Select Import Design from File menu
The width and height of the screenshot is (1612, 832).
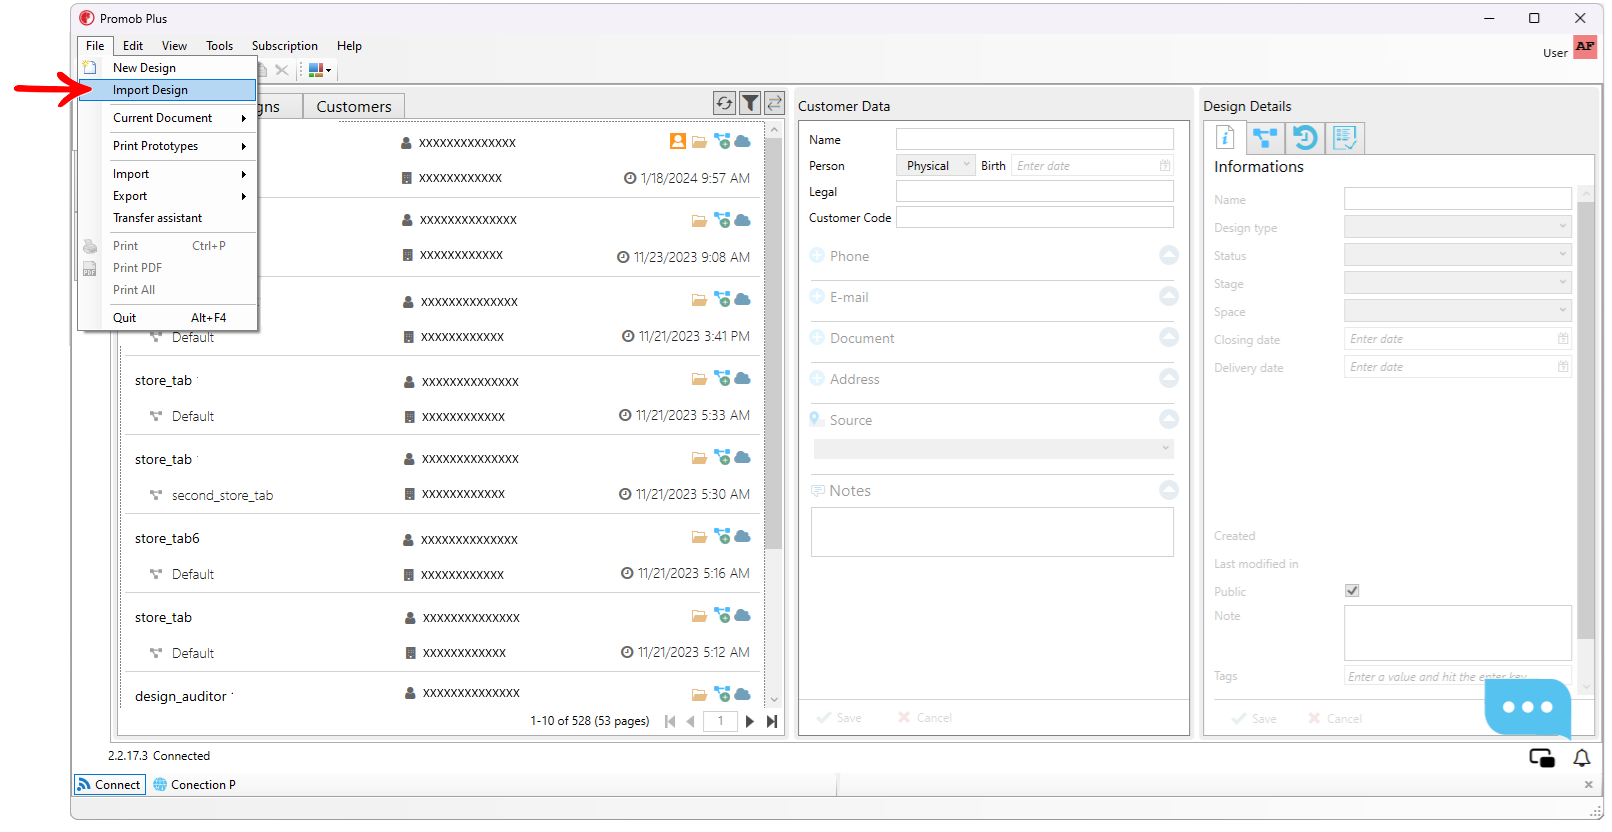(x=167, y=90)
